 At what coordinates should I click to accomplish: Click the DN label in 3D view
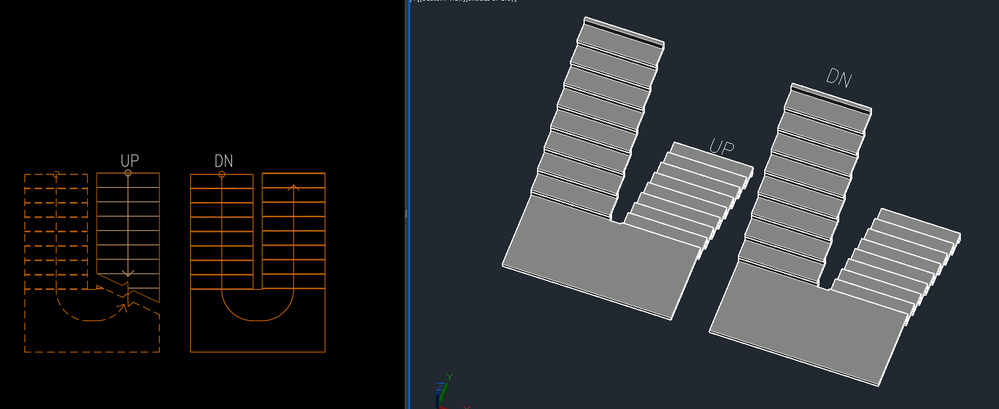[x=838, y=77]
